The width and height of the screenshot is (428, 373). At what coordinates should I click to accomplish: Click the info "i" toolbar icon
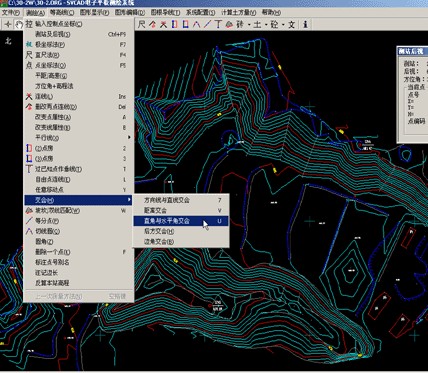coord(306,24)
